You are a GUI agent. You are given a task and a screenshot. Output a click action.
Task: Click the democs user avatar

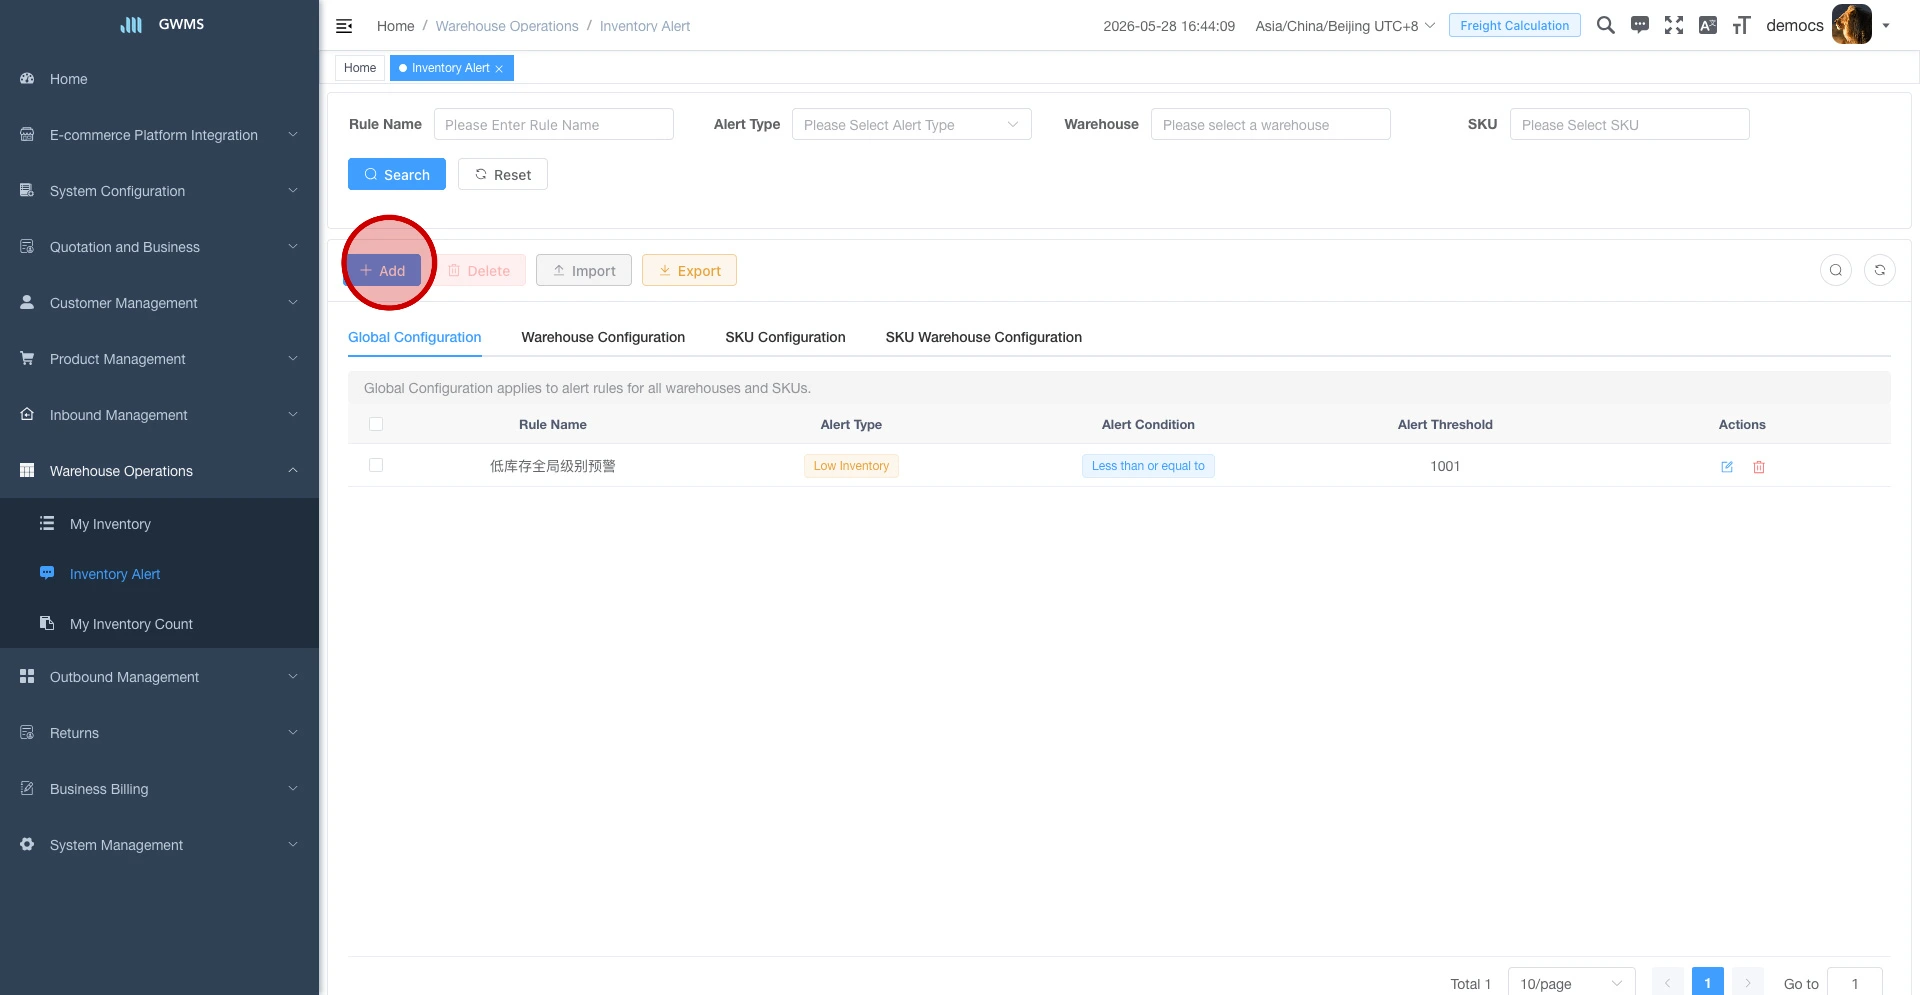click(x=1851, y=25)
